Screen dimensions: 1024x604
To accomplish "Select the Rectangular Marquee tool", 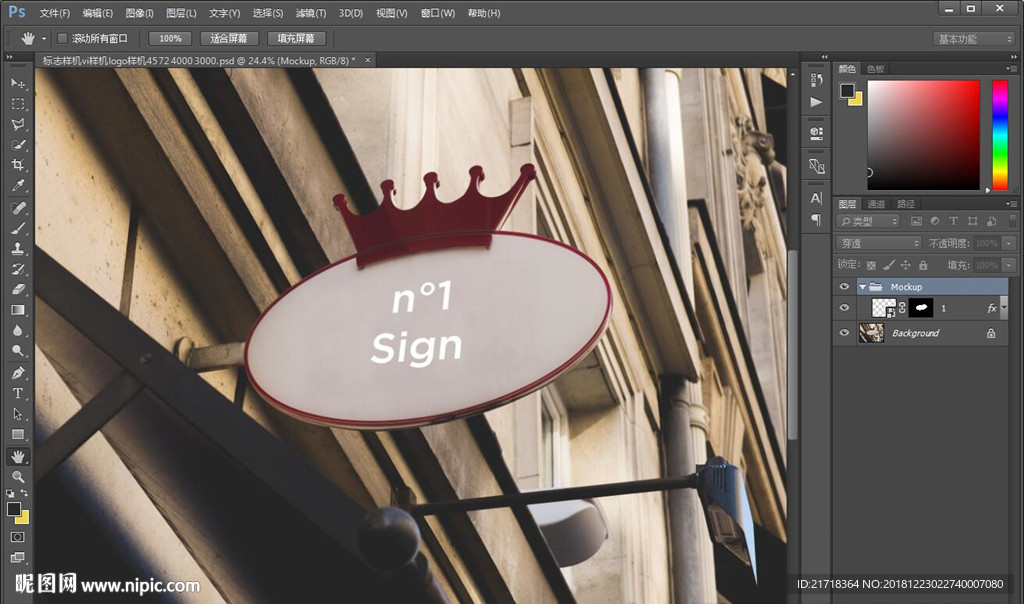I will [x=18, y=104].
